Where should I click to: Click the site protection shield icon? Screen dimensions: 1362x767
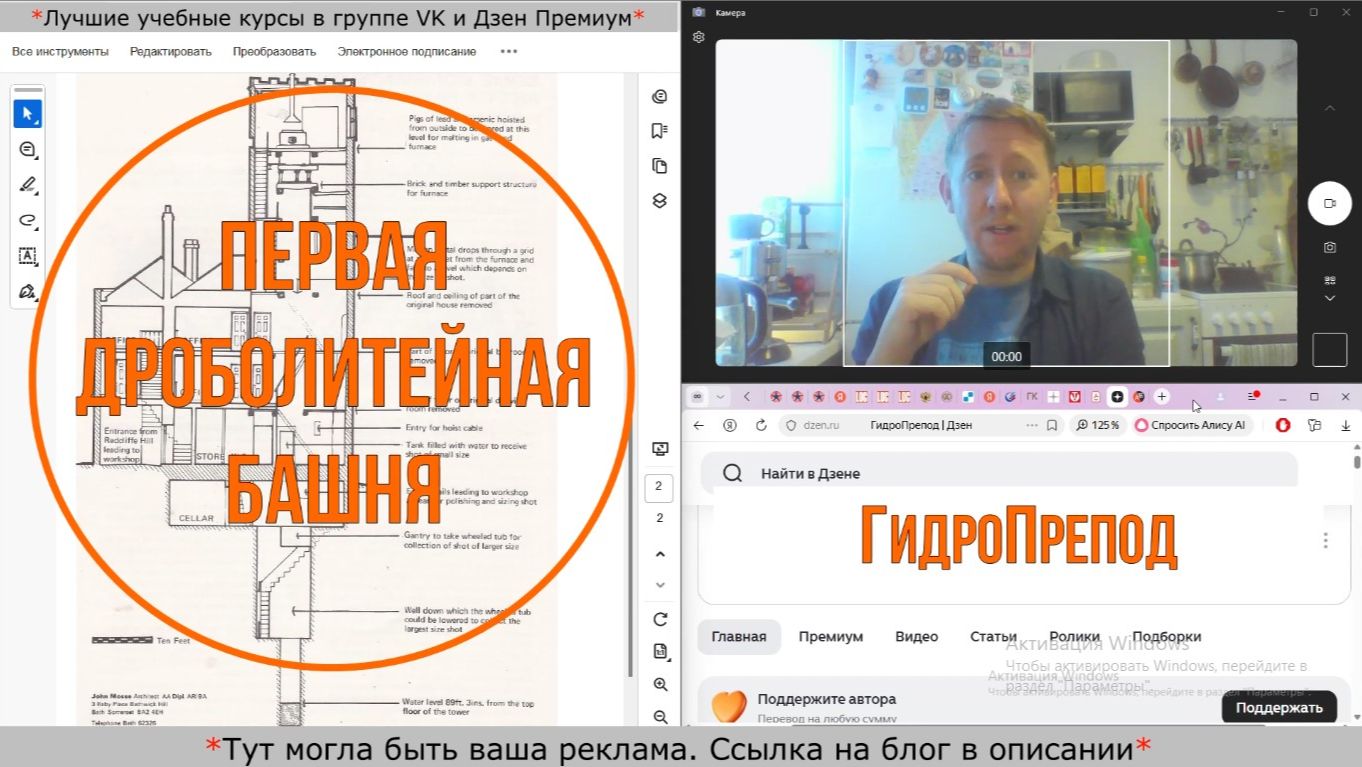click(790, 425)
